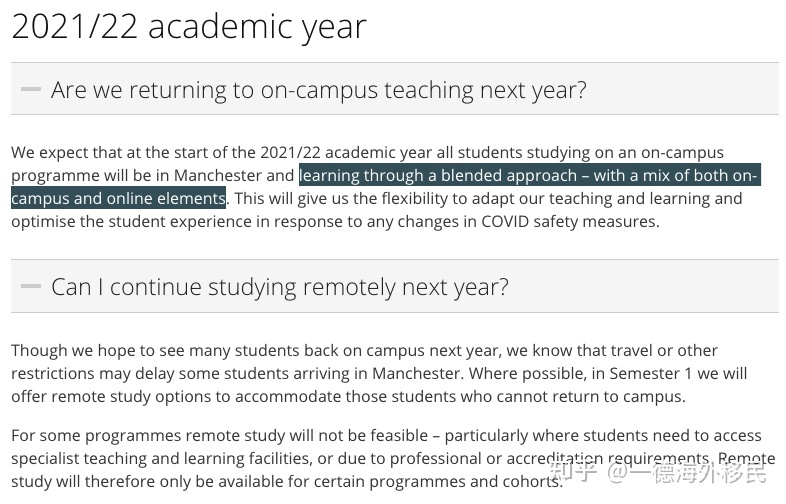786x504 pixels.
Task: Click 'restrictions may delay some students' line
Action: pos(379,374)
